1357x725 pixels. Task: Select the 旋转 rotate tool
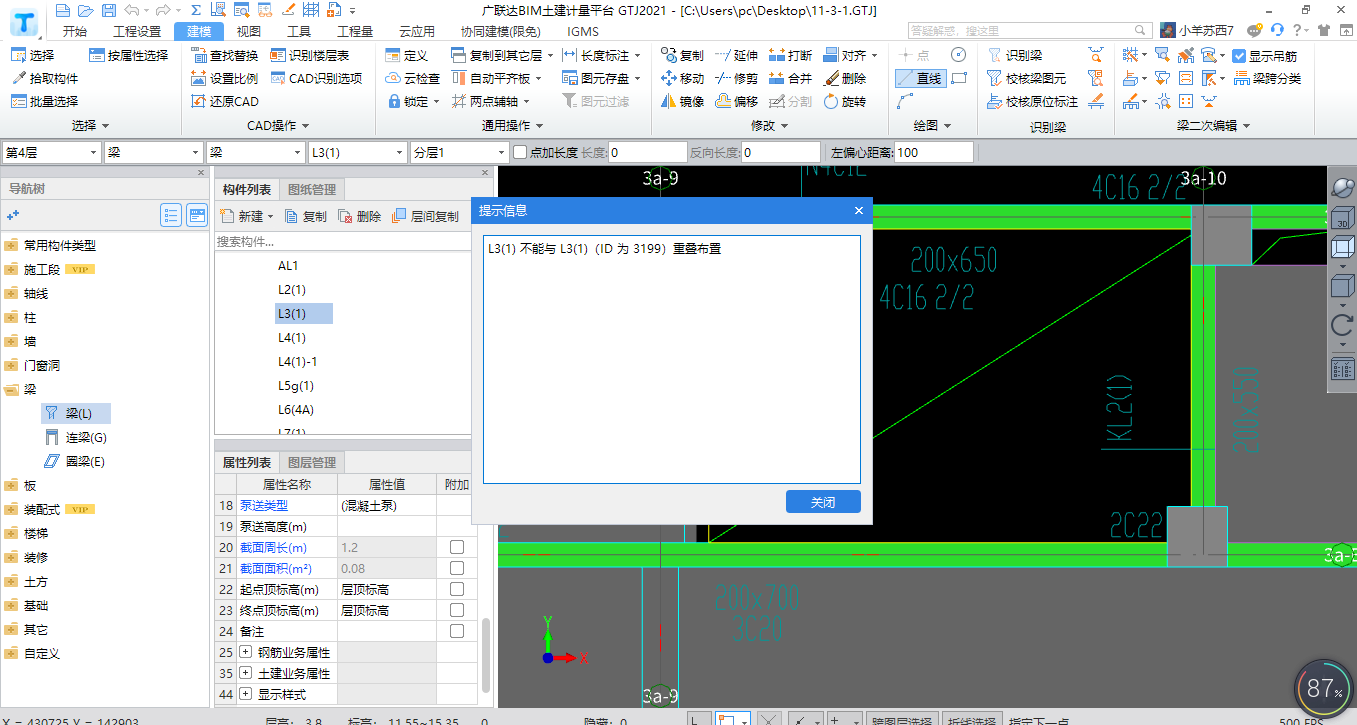[x=845, y=101]
